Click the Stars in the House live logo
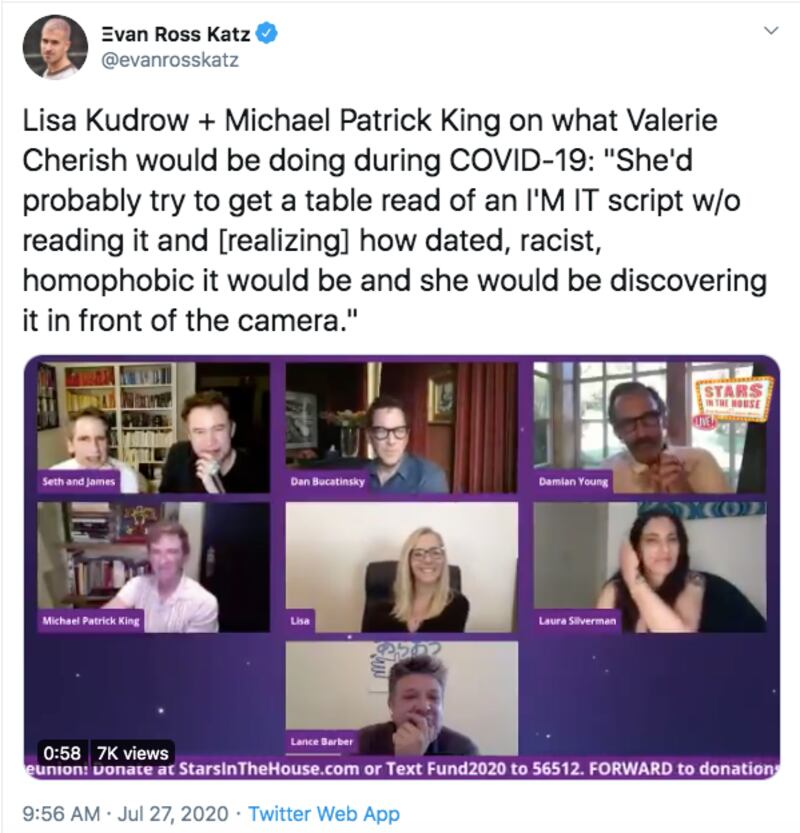The height and width of the screenshot is (833, 800). tap(733, 400)
